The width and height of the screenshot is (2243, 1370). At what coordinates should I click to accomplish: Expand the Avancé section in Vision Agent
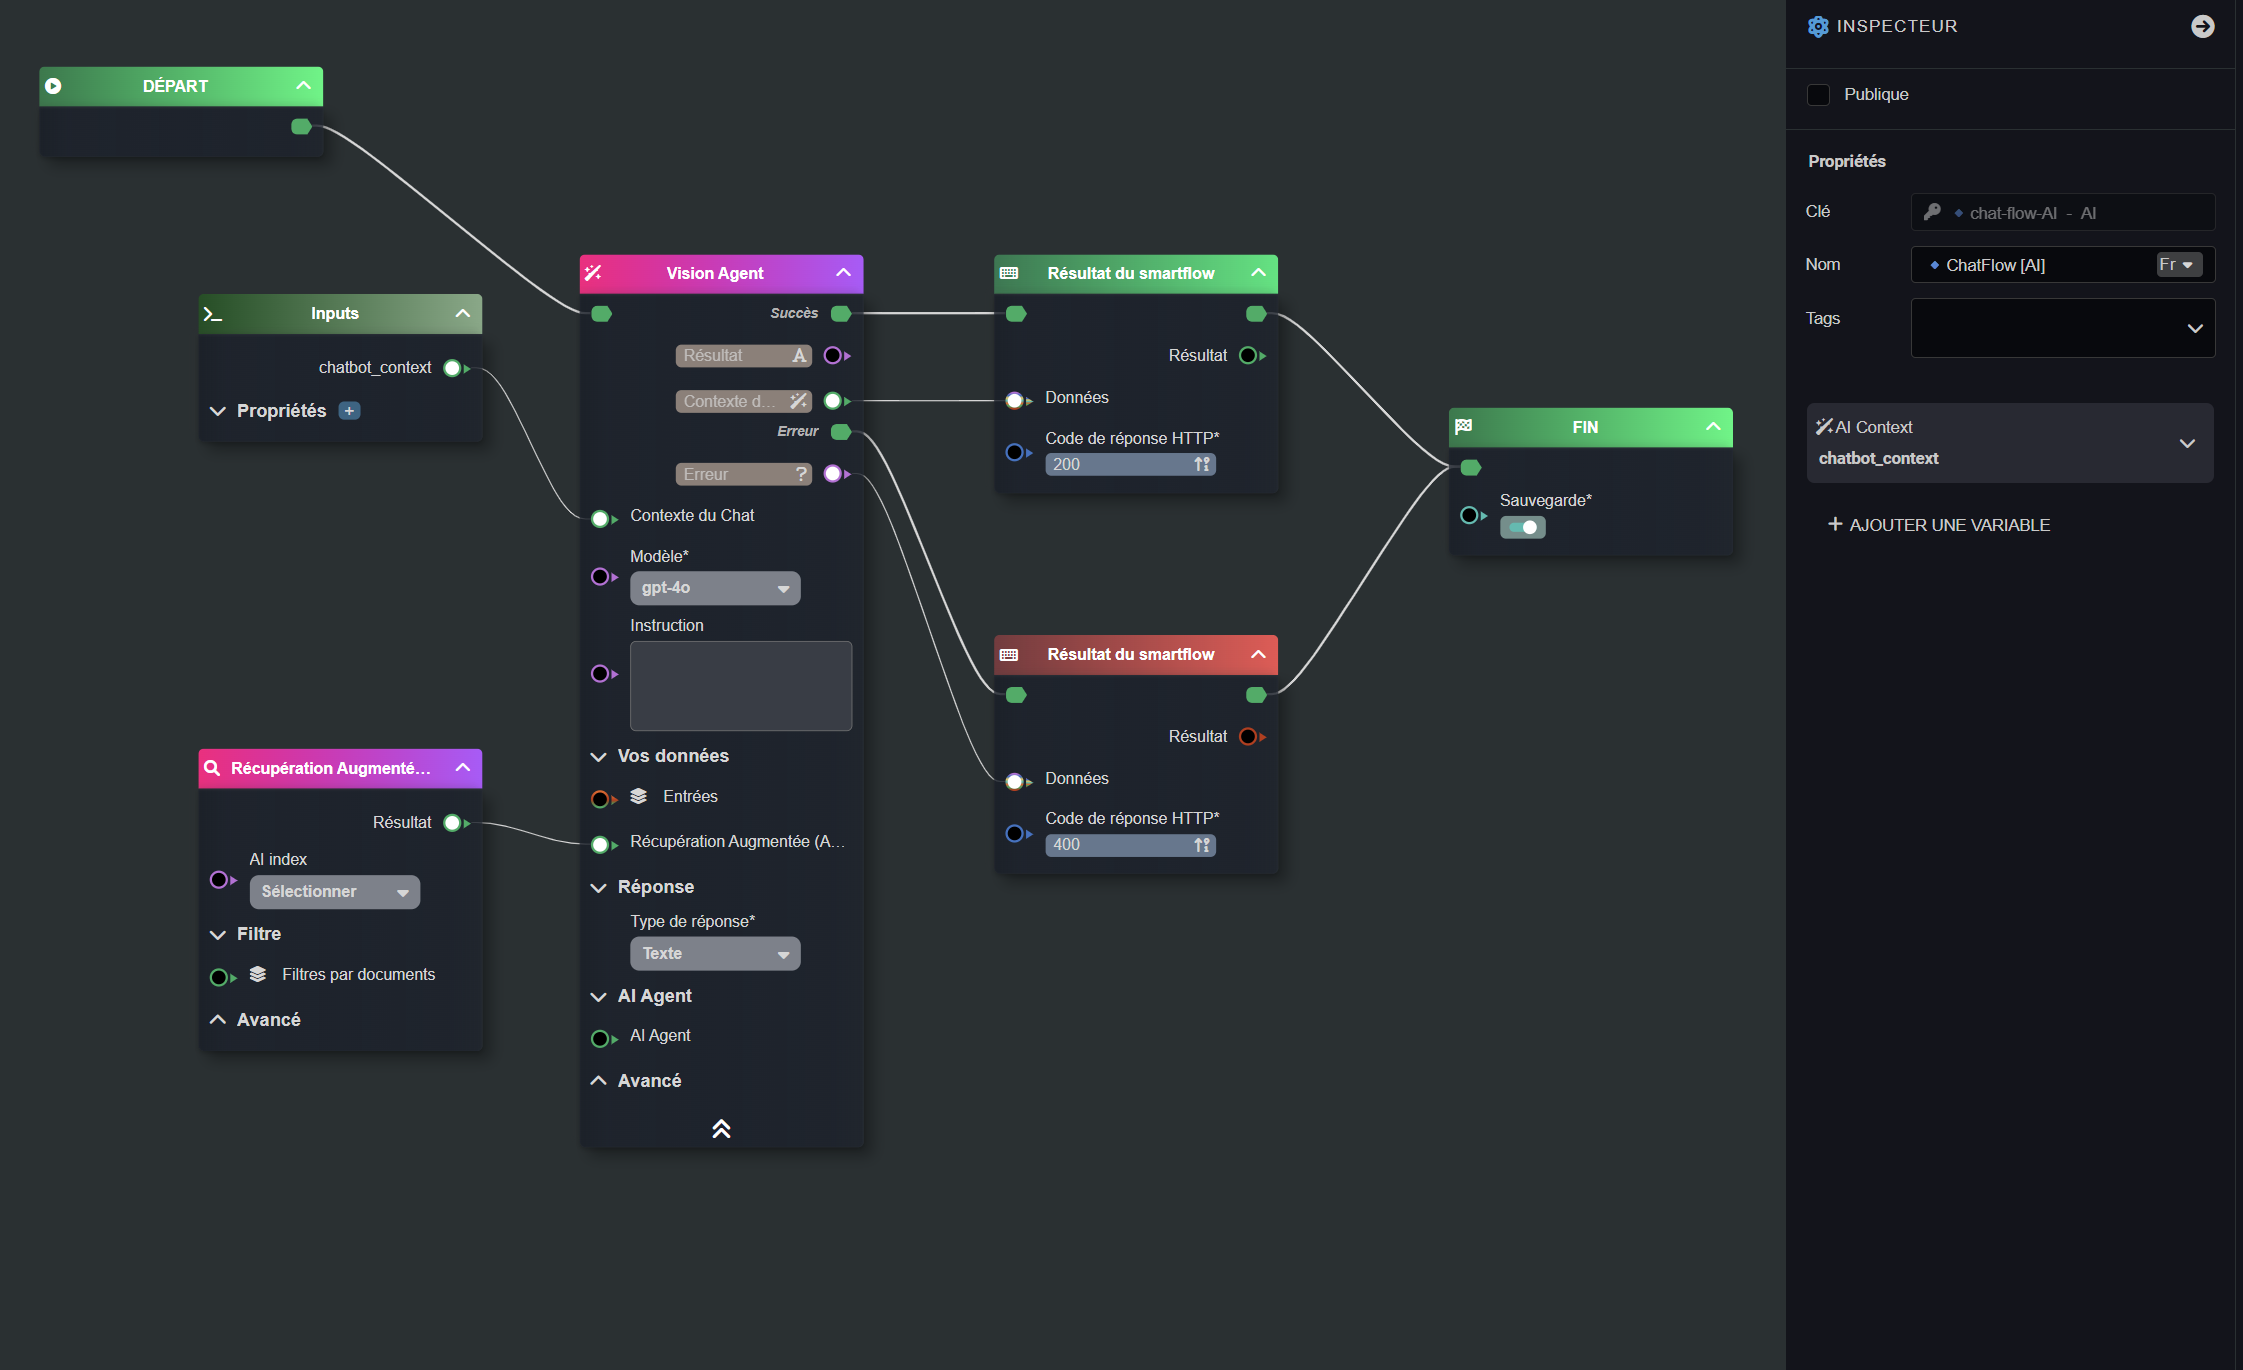pyautogui.click(x=599, y=1081)
